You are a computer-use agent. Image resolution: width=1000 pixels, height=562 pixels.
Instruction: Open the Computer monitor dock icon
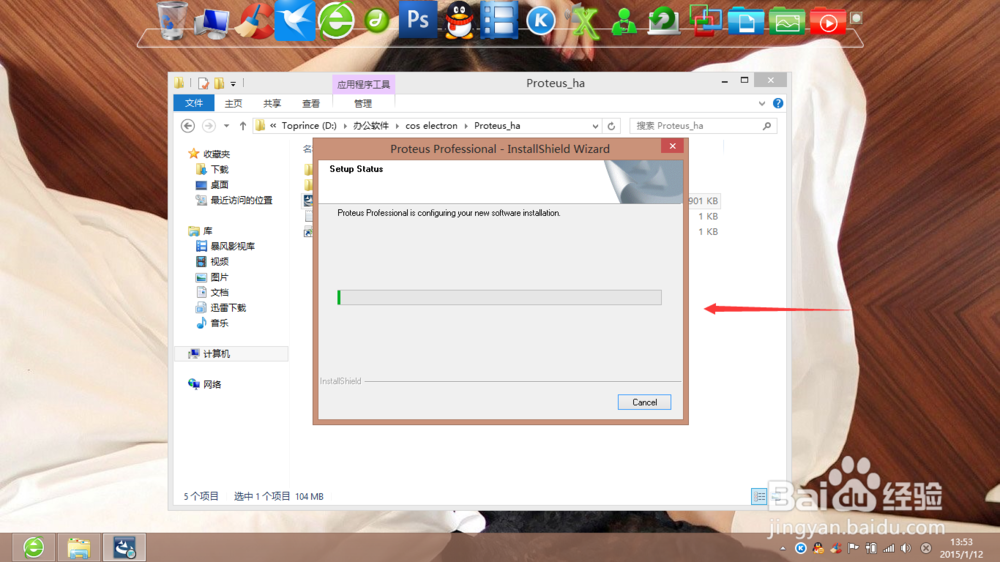coord(212,22)
